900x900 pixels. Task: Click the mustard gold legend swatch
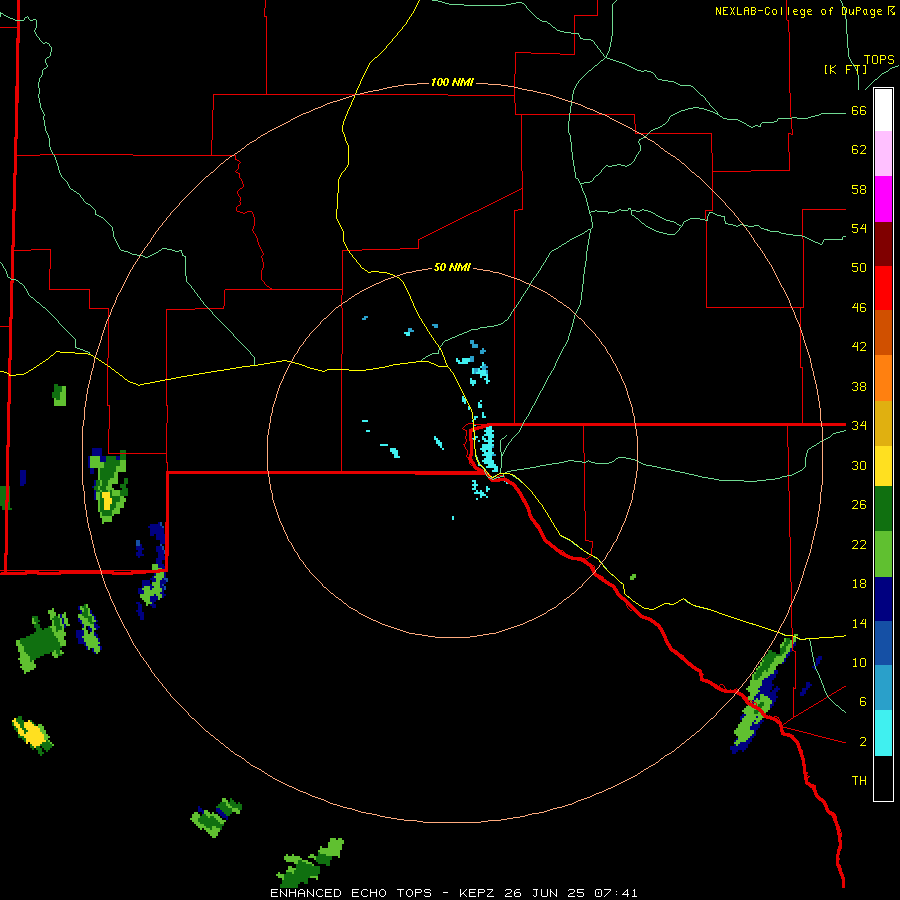tap(883, 423)
